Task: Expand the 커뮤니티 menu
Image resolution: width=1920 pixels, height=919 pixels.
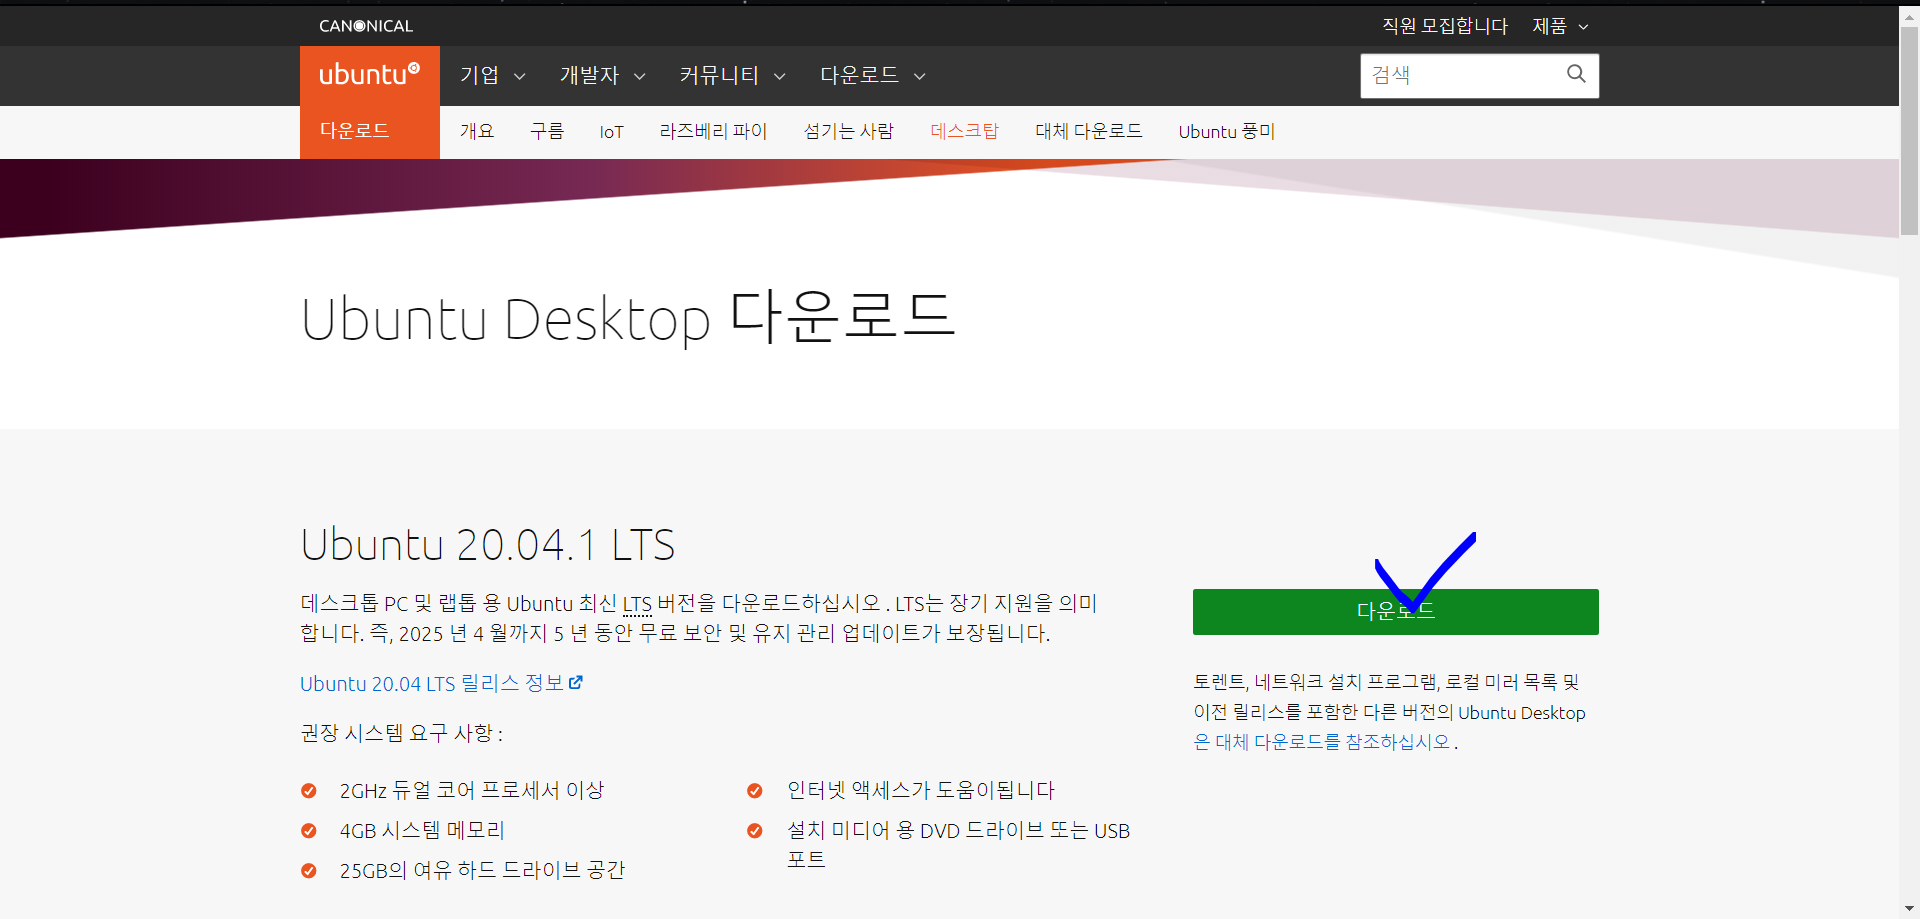Action: (732, 75)
